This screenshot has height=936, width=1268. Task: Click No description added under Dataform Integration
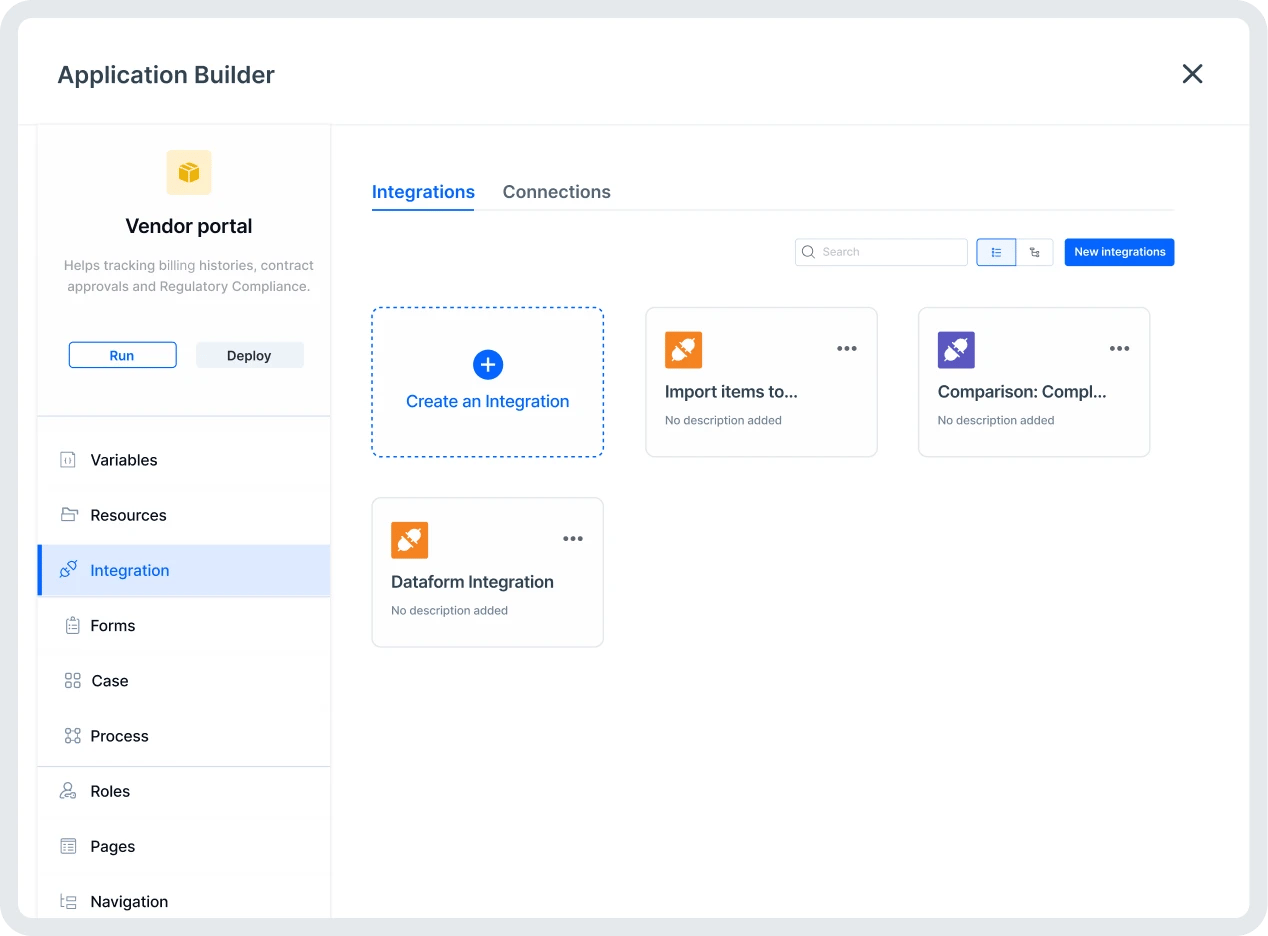(449, 610)
